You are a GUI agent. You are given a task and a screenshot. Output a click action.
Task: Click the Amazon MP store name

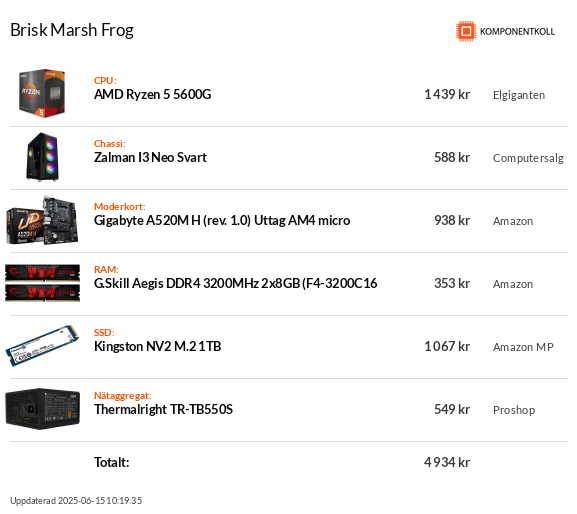[x=523, y=347]
